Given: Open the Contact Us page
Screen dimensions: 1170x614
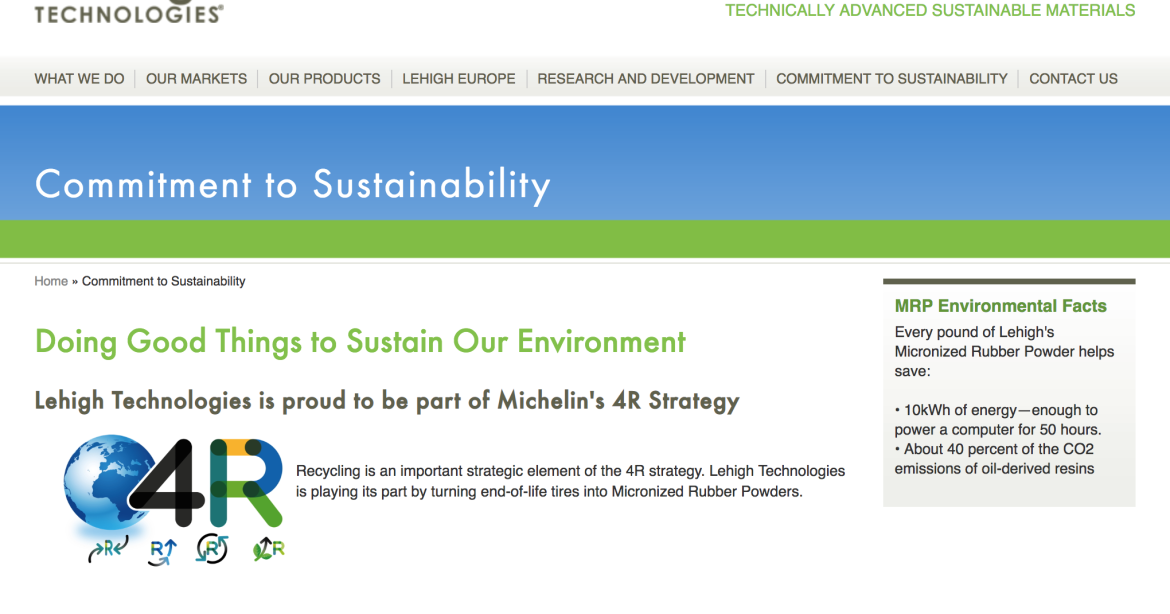Looking at the screenshot, I should click(x=1073, y=79).
